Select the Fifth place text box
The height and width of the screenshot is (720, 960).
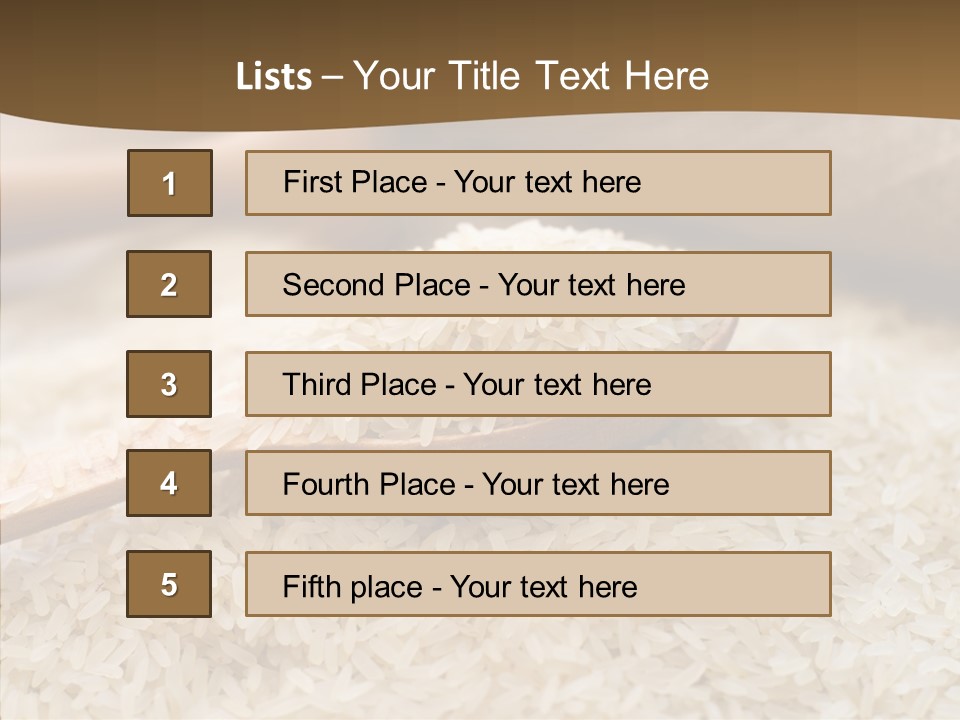538,584
